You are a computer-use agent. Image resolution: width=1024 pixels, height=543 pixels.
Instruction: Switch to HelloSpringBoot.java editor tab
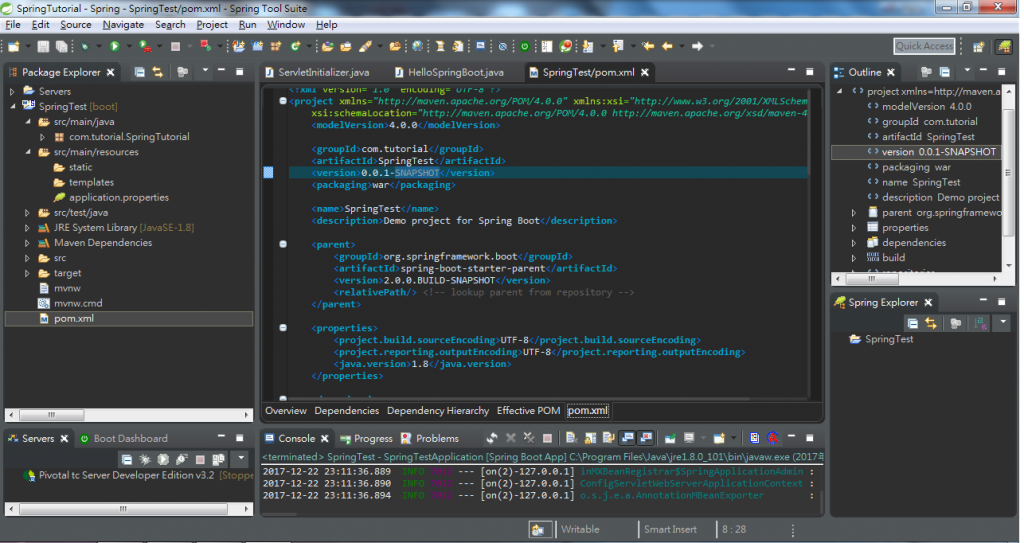(x=449, y=73)
